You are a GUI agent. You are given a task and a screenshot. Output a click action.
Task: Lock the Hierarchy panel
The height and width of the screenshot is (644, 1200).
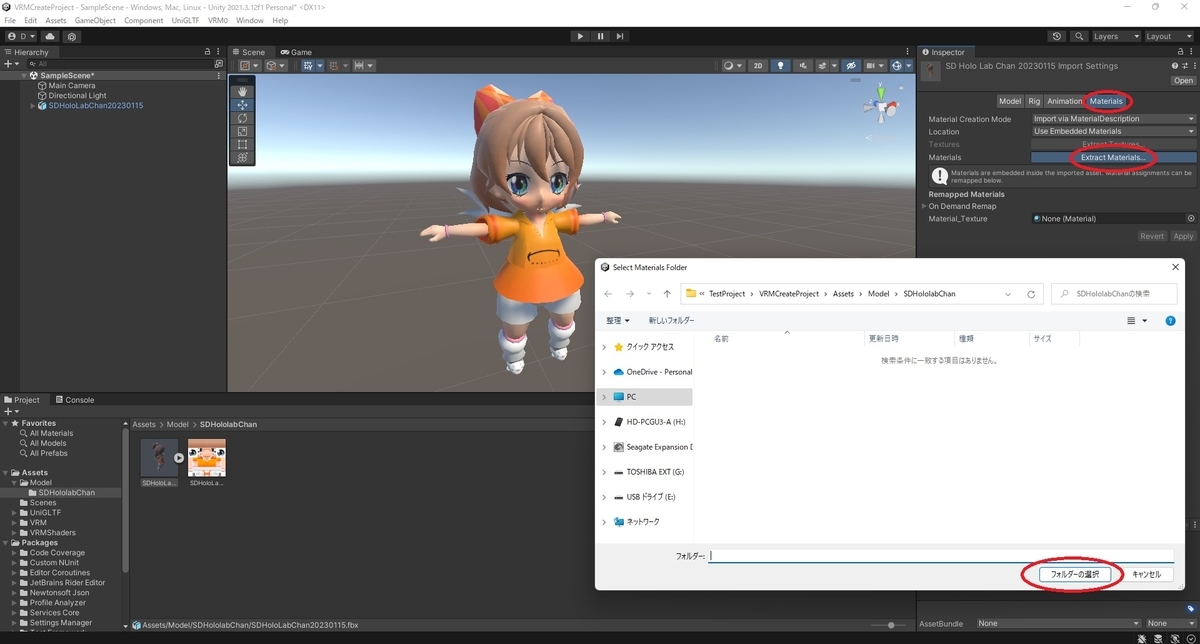206,52
